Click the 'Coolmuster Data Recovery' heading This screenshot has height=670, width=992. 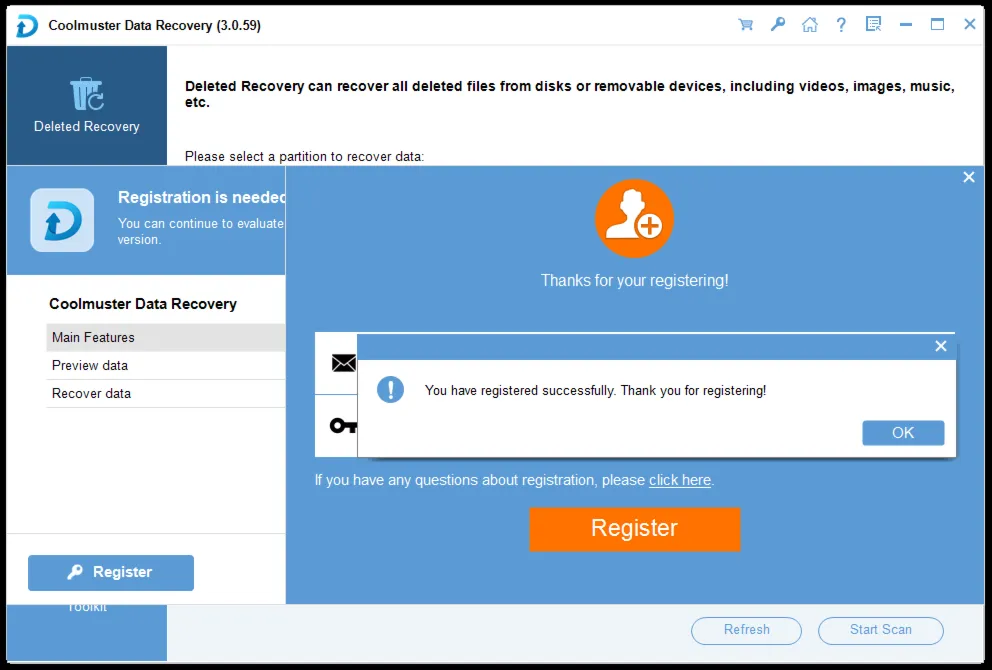click(x=143, y=304)
